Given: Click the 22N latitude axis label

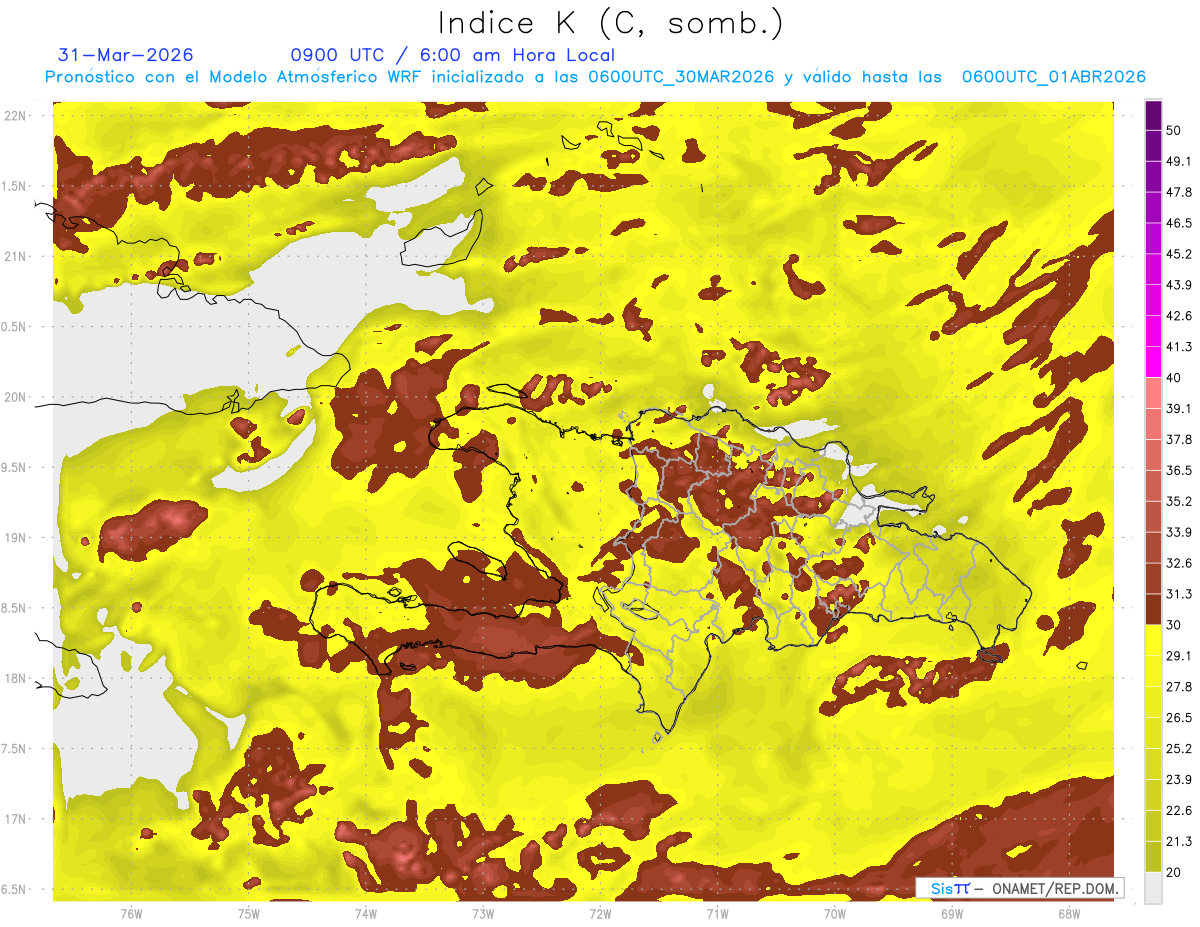Looking at the screenshot, I should 15,115.
